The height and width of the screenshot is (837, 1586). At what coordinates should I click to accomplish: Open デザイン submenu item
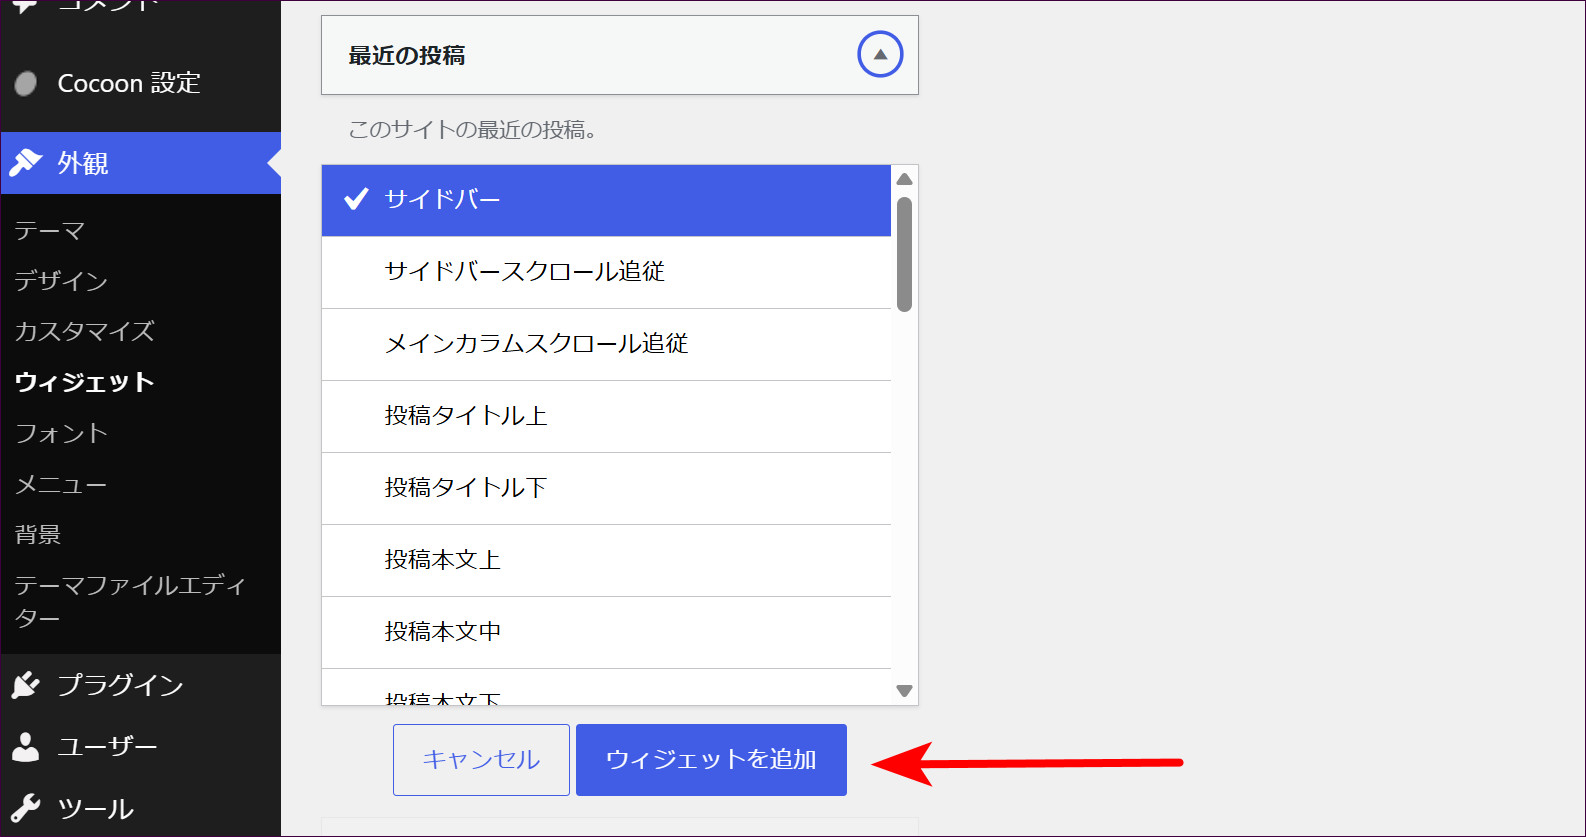[x=61, y=281]
